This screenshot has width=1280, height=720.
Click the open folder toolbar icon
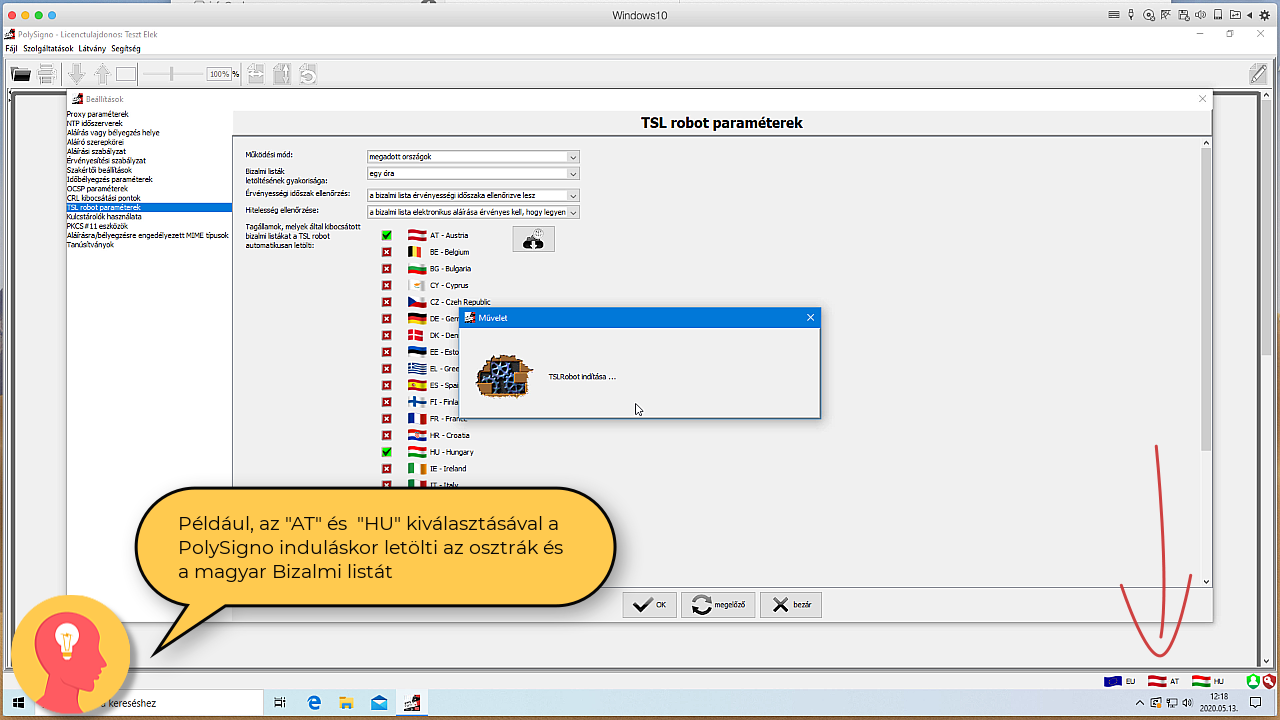pyautogui.click(x=20, y=74)
